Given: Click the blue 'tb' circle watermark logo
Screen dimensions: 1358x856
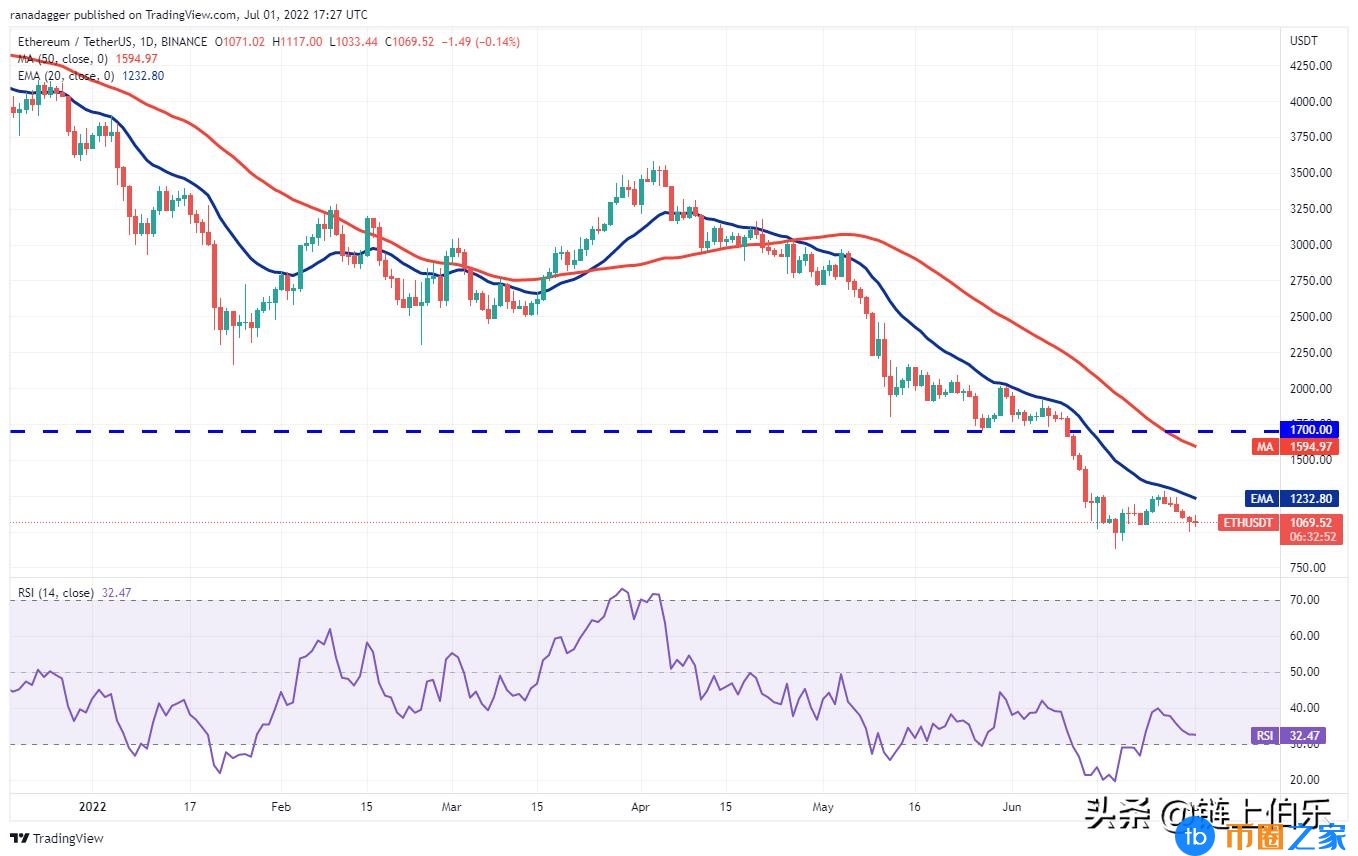Looking at the screenshot, I should [x=1194, y=834].
